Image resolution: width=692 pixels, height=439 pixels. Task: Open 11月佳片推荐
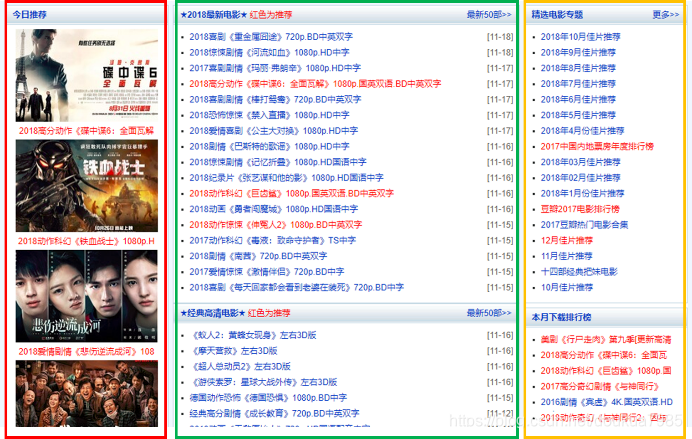point(567,256)
